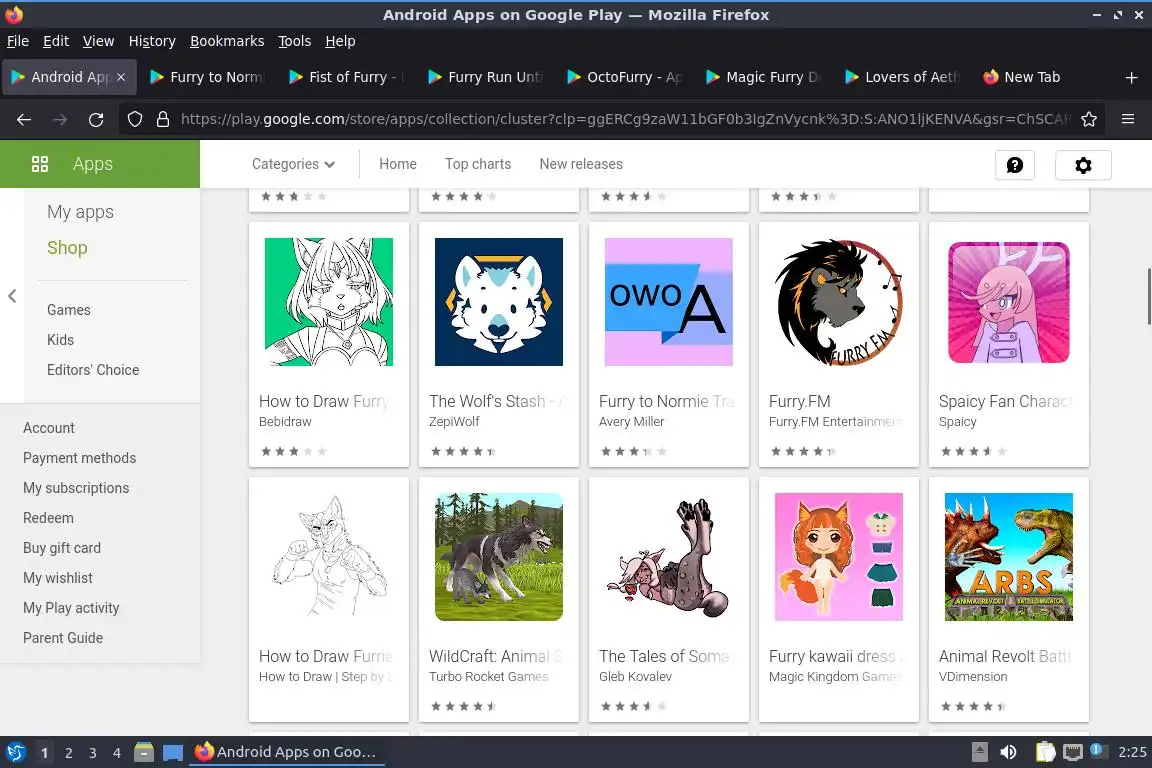Viewport: 1152px width, 768px height.
Task: Open My subscriptions link
Action: tap(76, 488)
